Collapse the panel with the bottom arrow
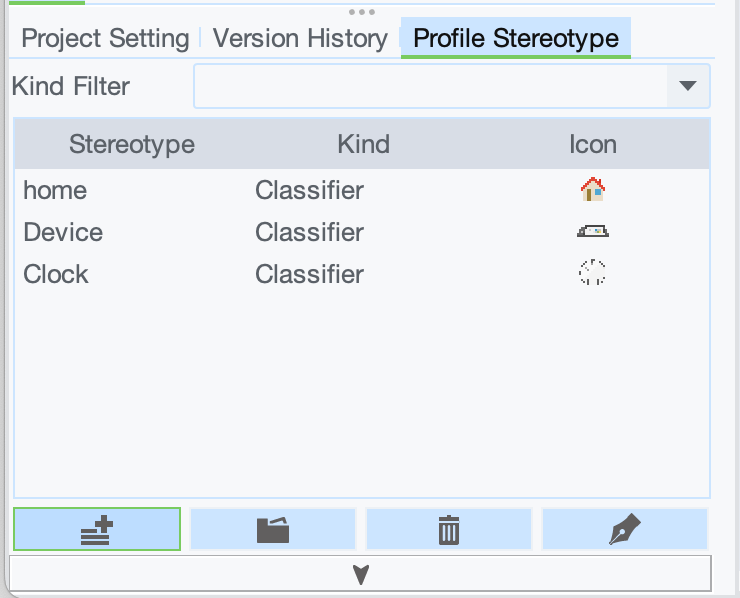Viewport: 740px width, 598px height. pyautogui.click(x=361, y=574)
